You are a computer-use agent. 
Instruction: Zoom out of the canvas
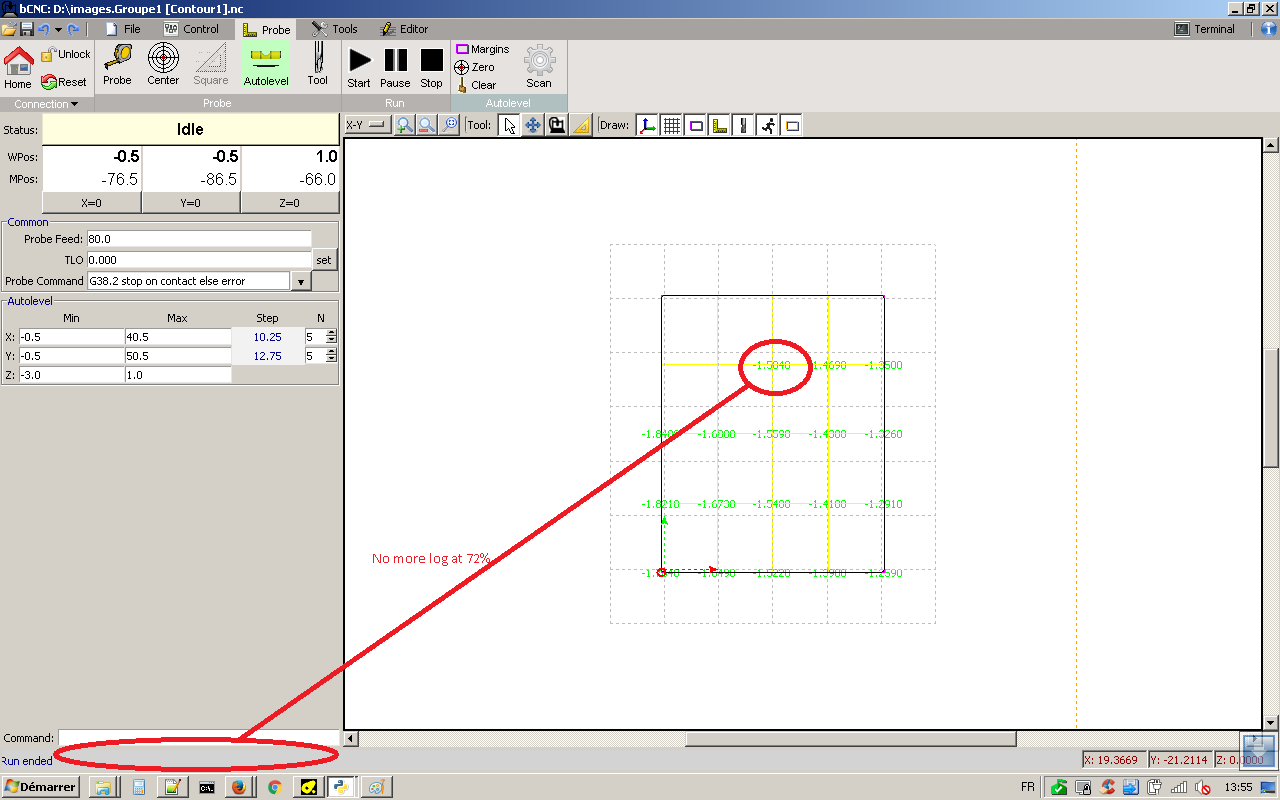427,125
